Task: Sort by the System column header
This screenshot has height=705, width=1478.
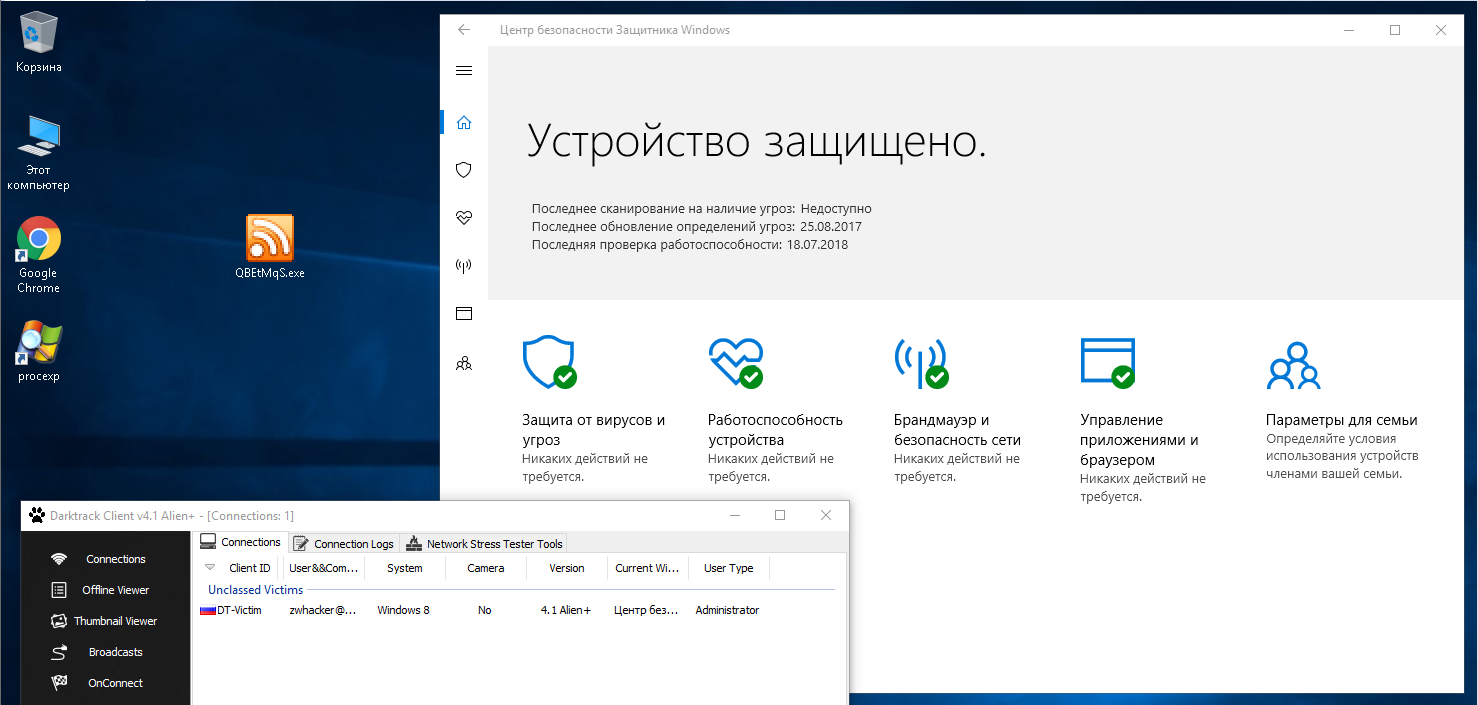Action: point(405,568)
